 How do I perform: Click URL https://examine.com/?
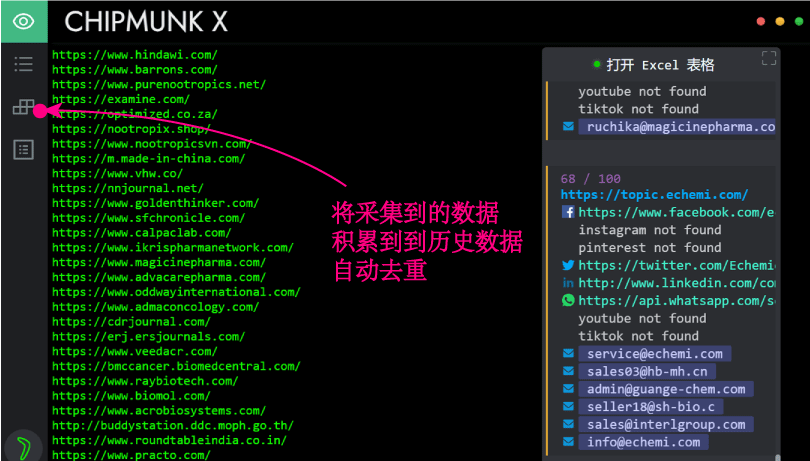click(x=121, y=99)
